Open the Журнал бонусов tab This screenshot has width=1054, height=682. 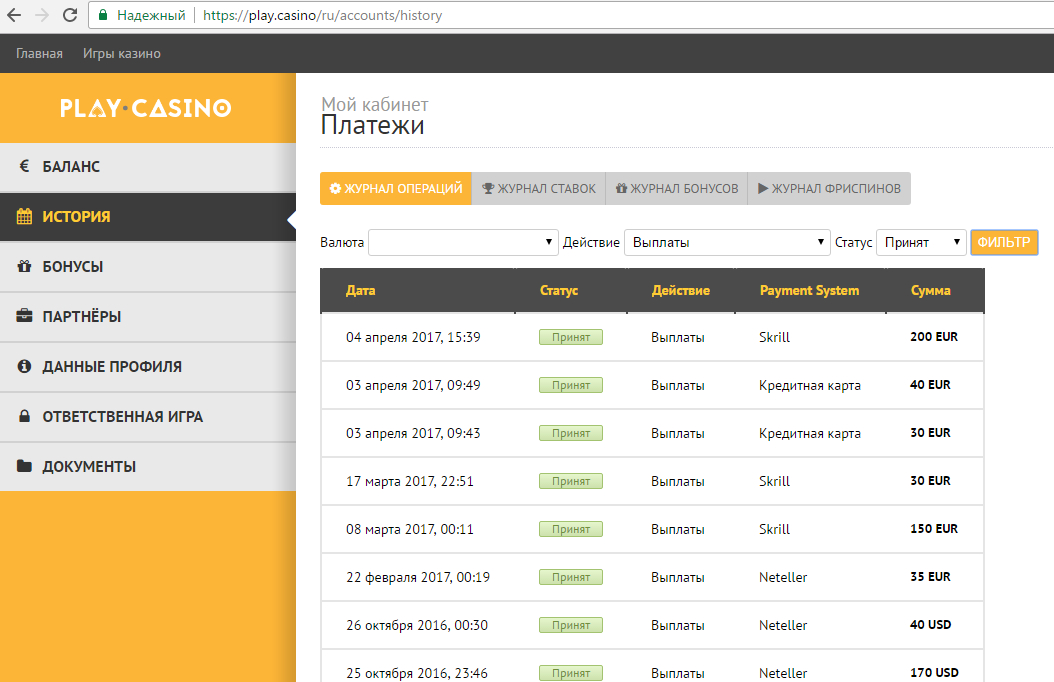pyautogui.click(x=677, y=188)
